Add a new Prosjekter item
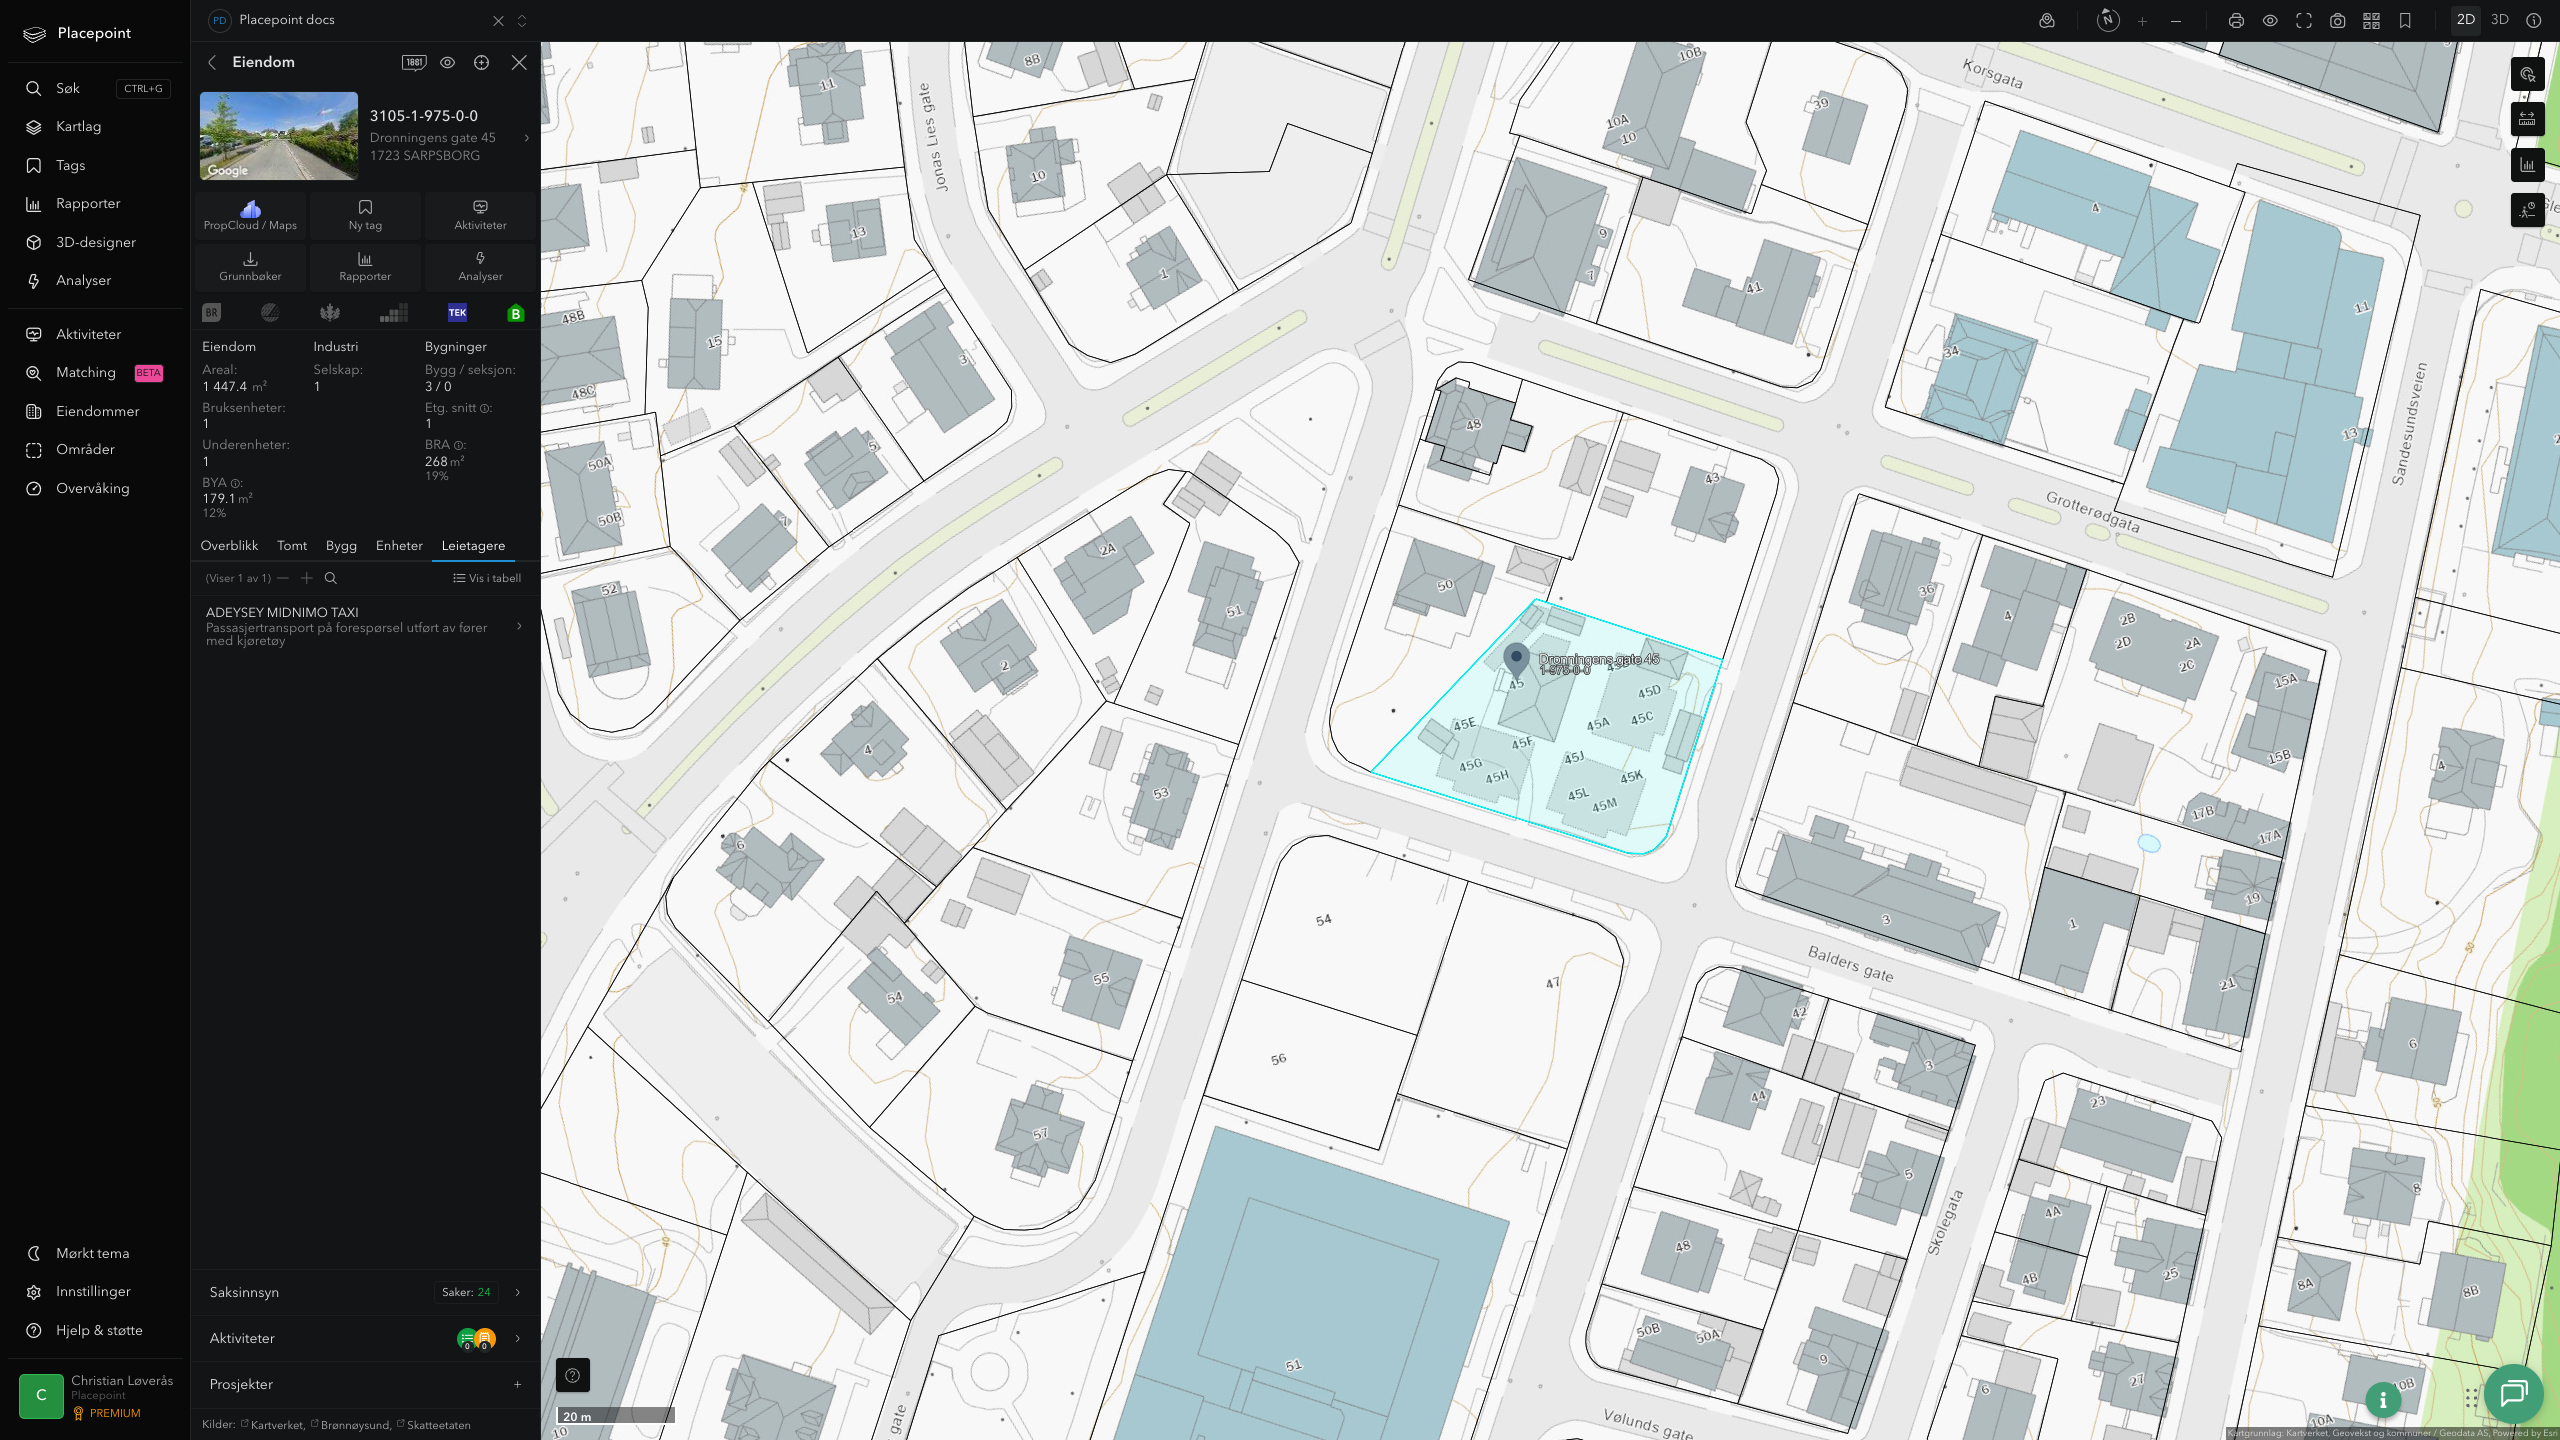The image size is (2560, 1440). 517,1384
